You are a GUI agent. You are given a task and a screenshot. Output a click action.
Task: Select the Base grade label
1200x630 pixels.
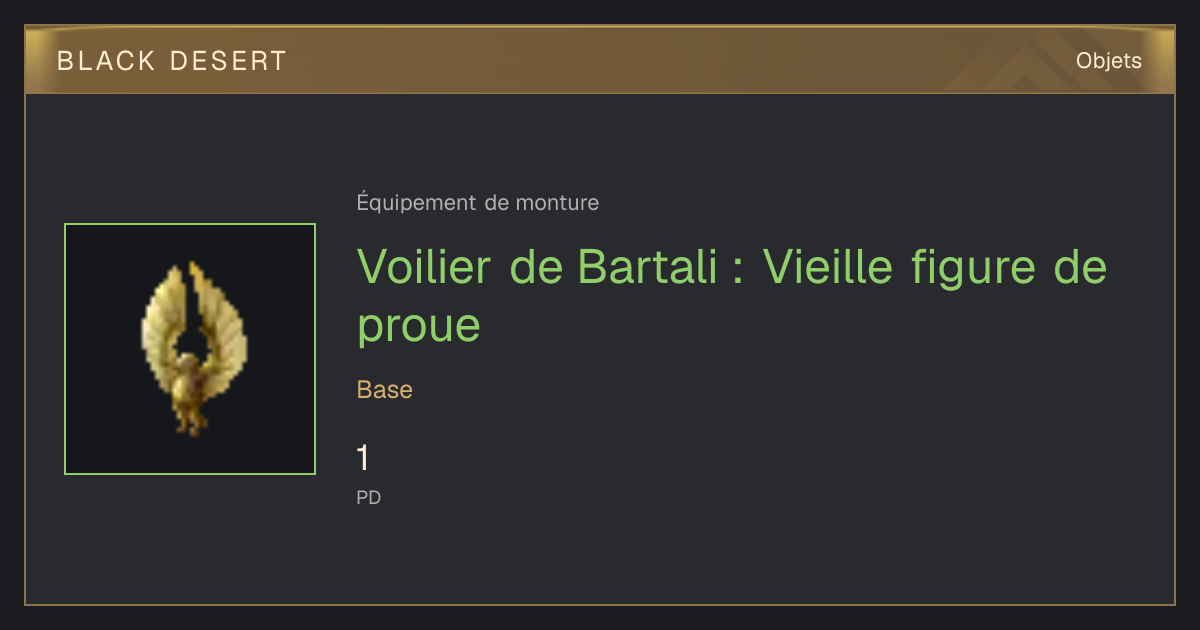[385, 389]
